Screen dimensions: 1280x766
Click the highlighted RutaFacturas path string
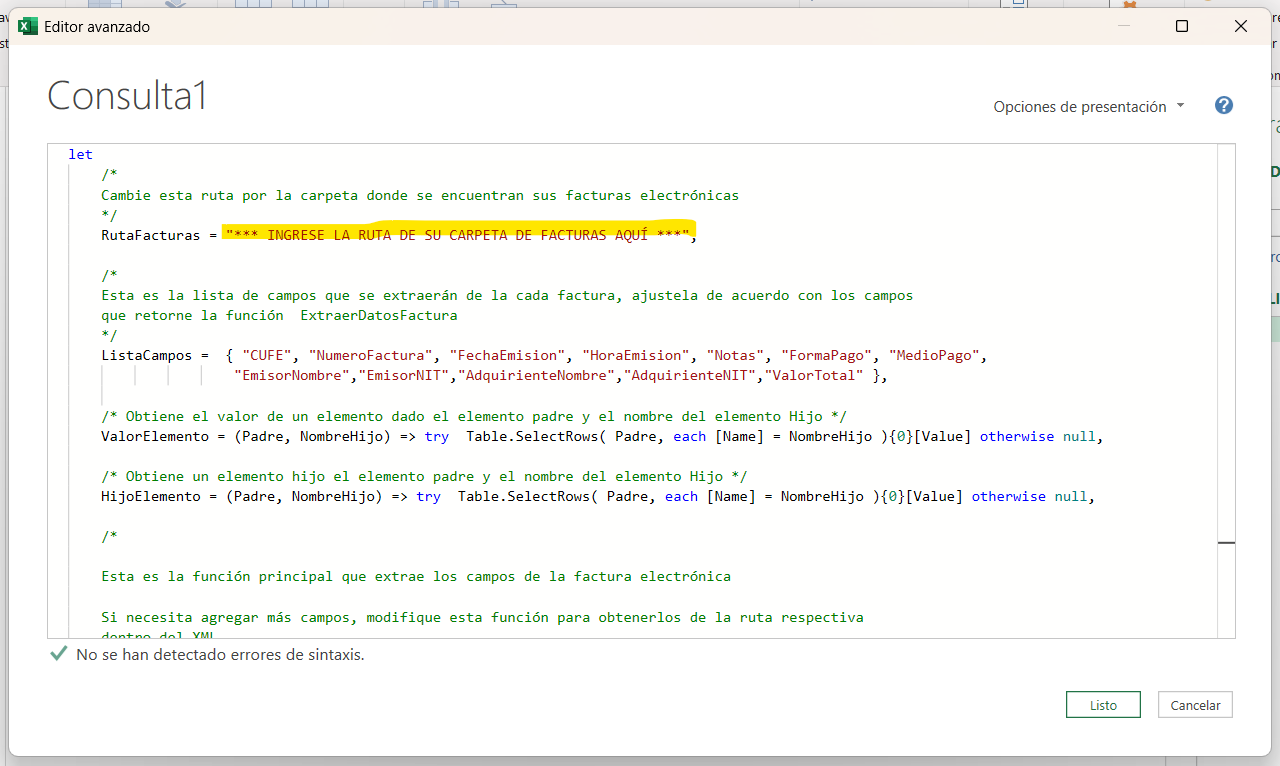click(458, 235)
